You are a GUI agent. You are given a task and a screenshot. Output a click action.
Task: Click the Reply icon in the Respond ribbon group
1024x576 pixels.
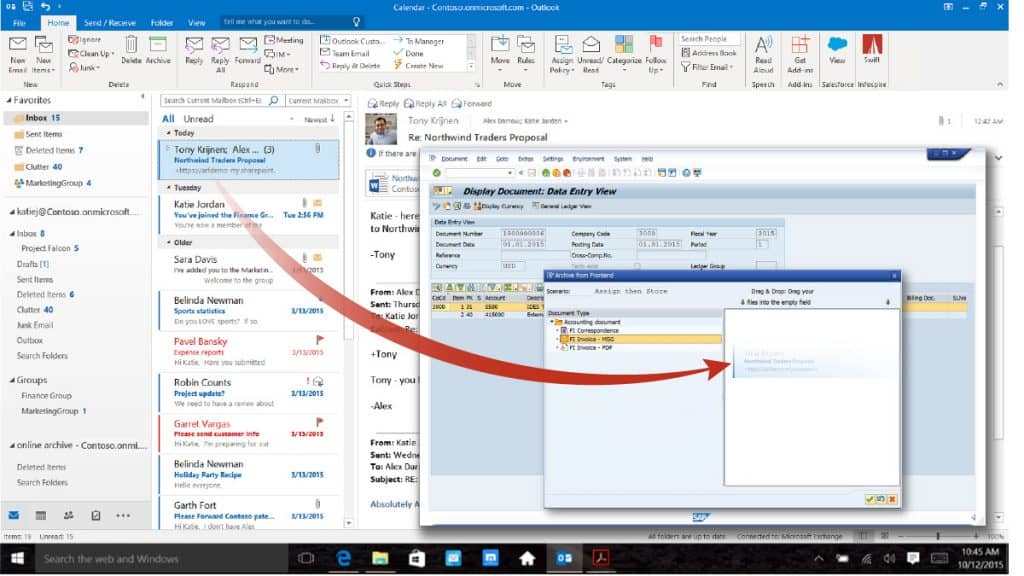coord(194,45)
